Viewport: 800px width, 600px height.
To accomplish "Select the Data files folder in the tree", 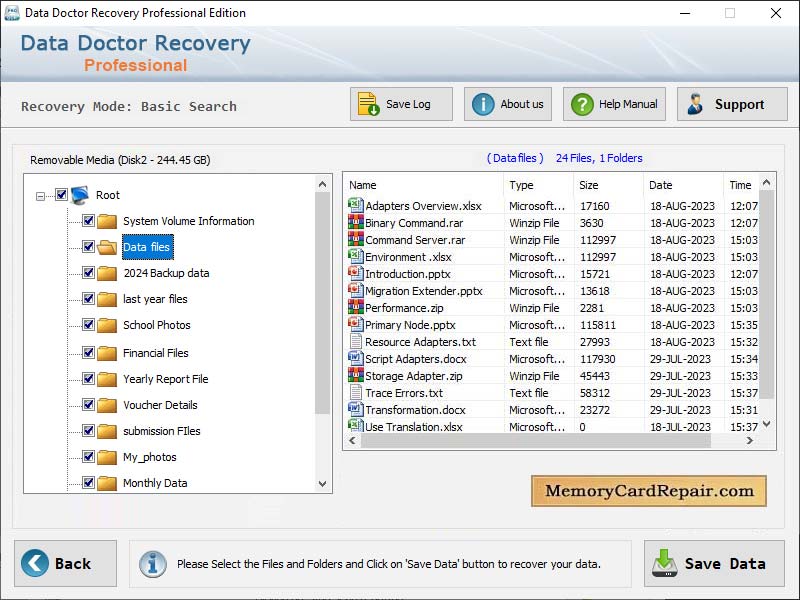I will click(x=147, y=247).
